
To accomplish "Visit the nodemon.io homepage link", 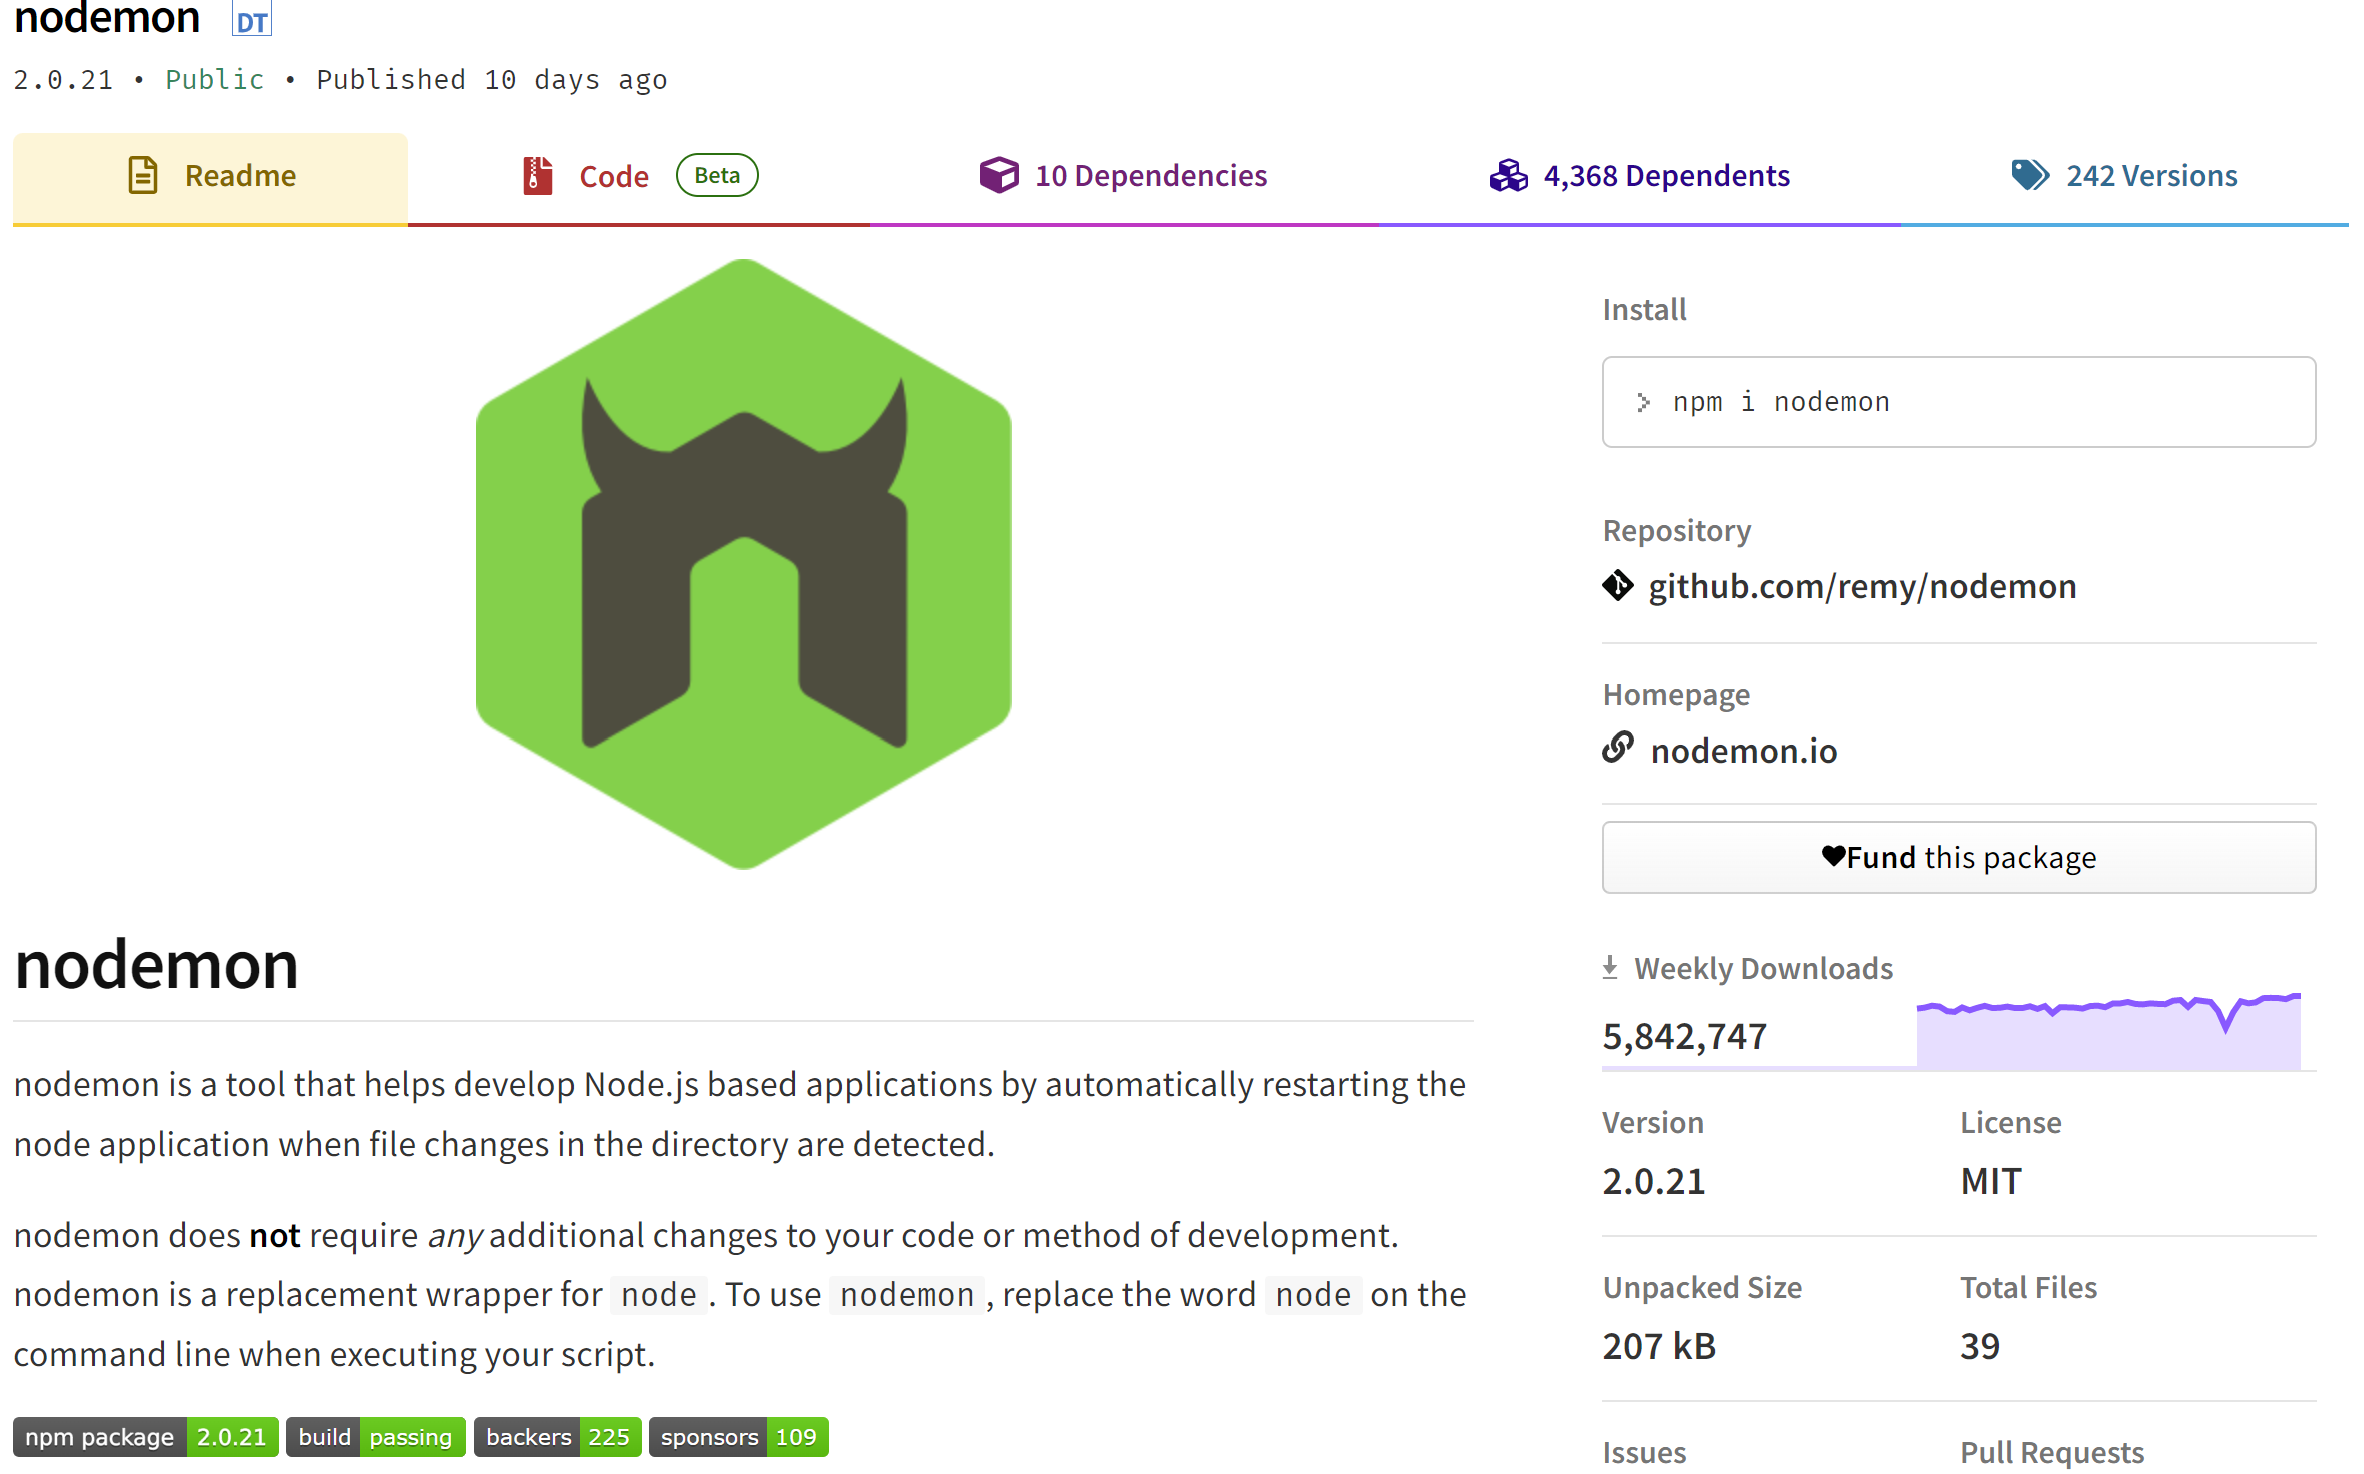I will [1743, 750].
